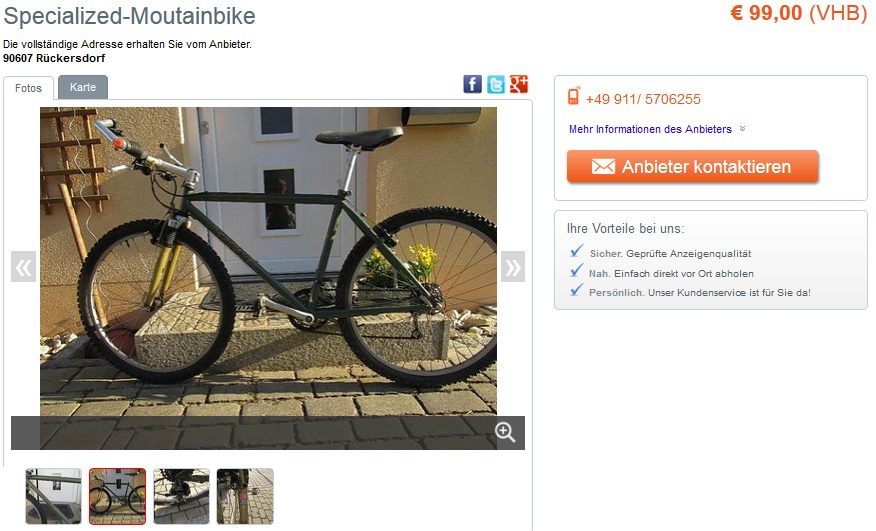Advance to next photo arrow
876x531 pixels.
click(513, 267)
